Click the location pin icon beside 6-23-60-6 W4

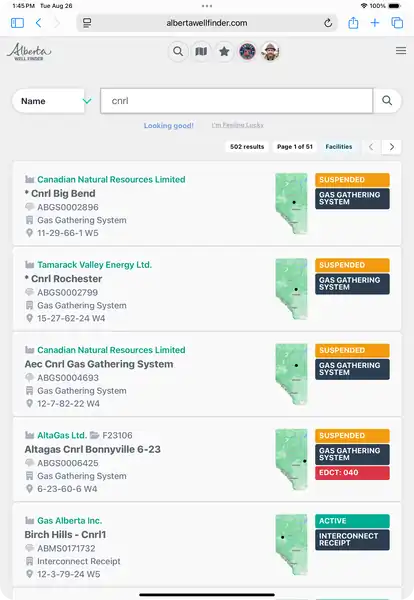click(29, 489)
